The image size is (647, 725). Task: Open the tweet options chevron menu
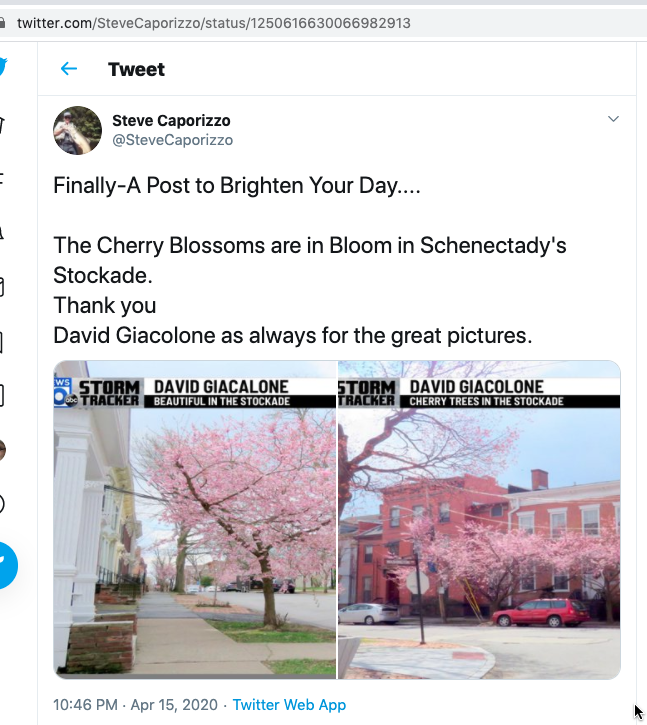pyautogui.click(x=614, y=119)
